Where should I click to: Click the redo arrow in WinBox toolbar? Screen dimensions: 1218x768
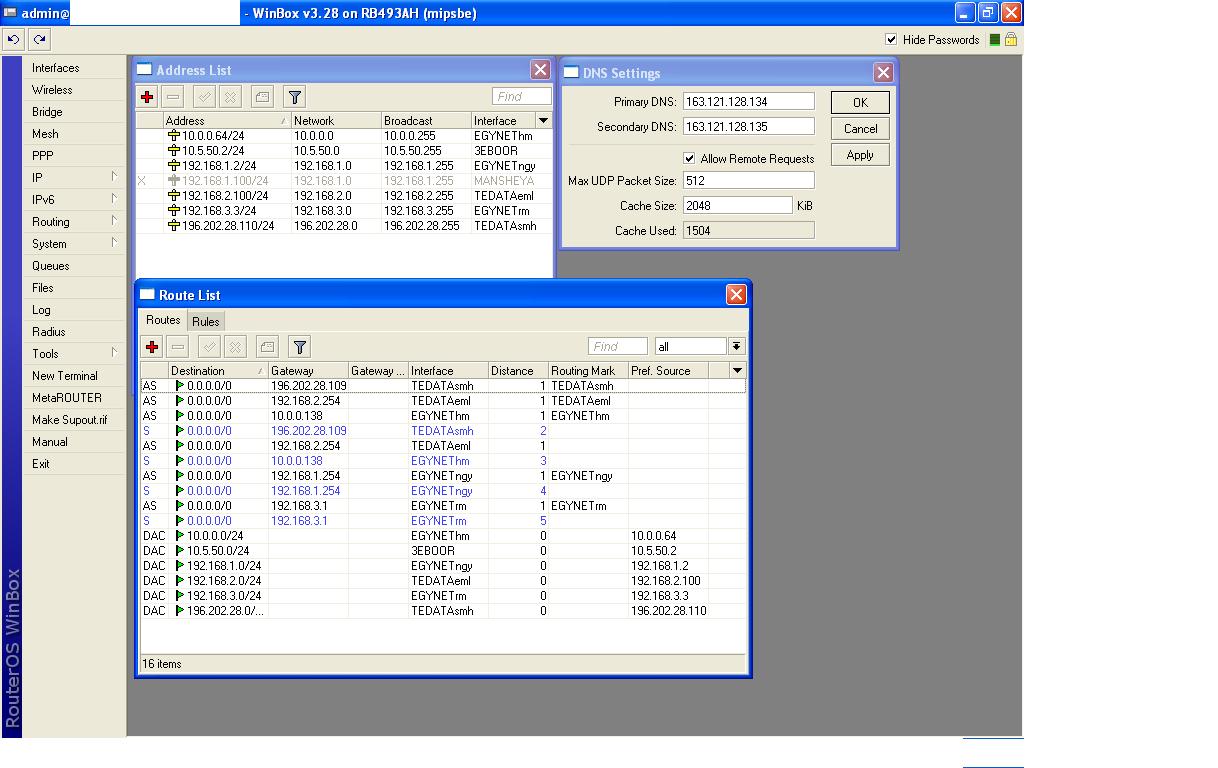[x=39, y=39]
